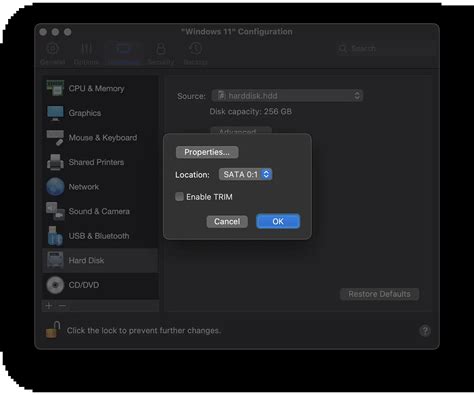This screenshot has height=395, width=474.
Task: Click Hard Disk drive icon
Action: point(55,260)
